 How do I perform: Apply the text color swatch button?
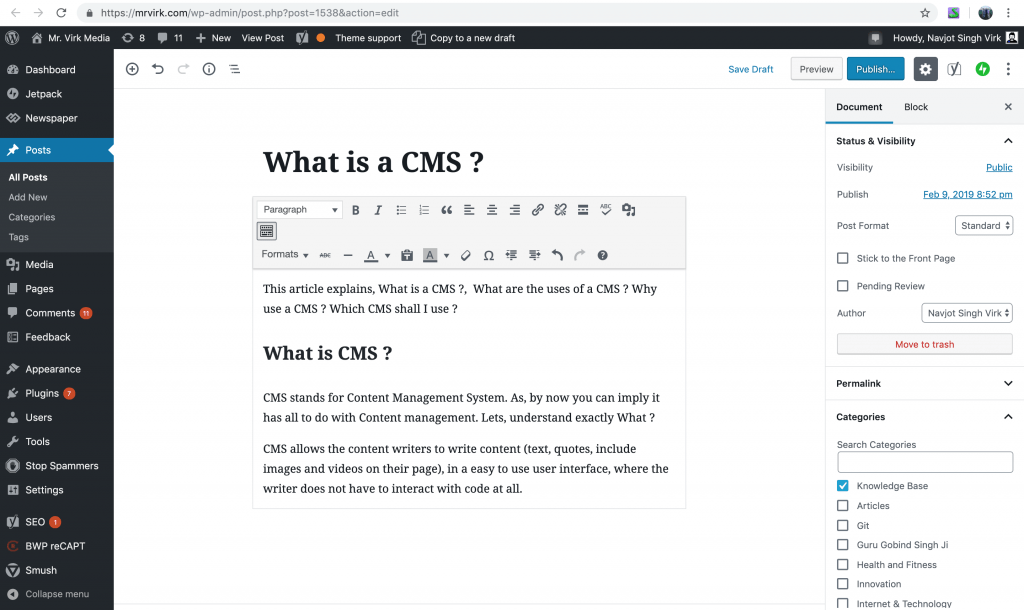[x=371, y=255]
